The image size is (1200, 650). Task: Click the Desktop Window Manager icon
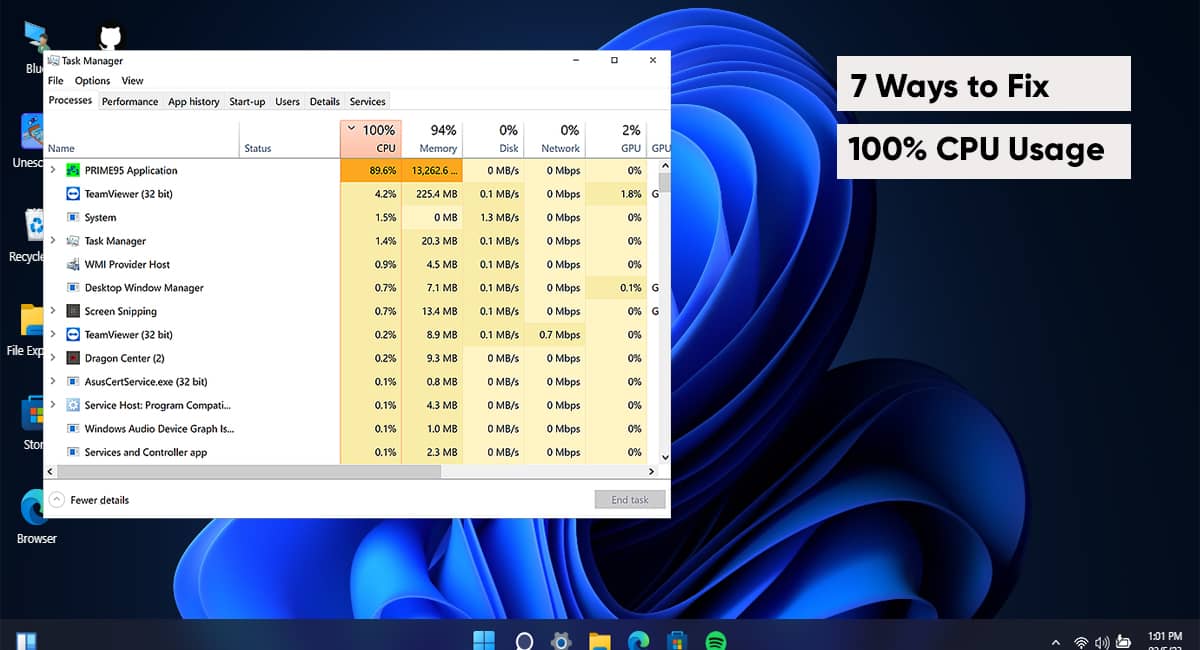coord(73,288)
